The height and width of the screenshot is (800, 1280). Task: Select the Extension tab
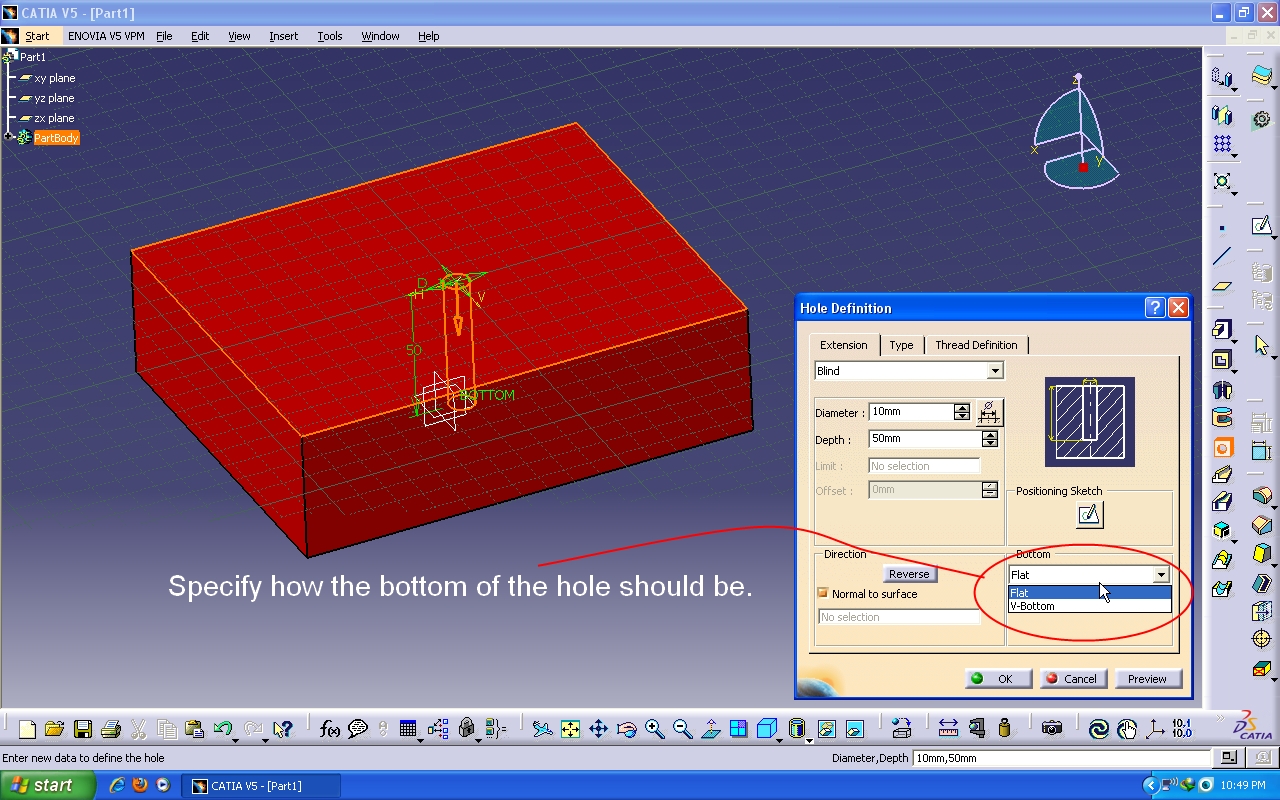[844, 344]
